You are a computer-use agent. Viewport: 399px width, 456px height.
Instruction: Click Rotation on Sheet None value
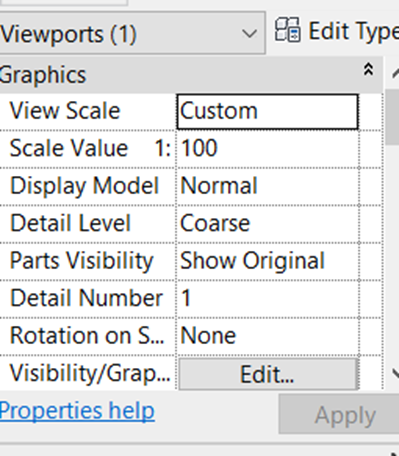pyautogui.click(x=268, y=335)
